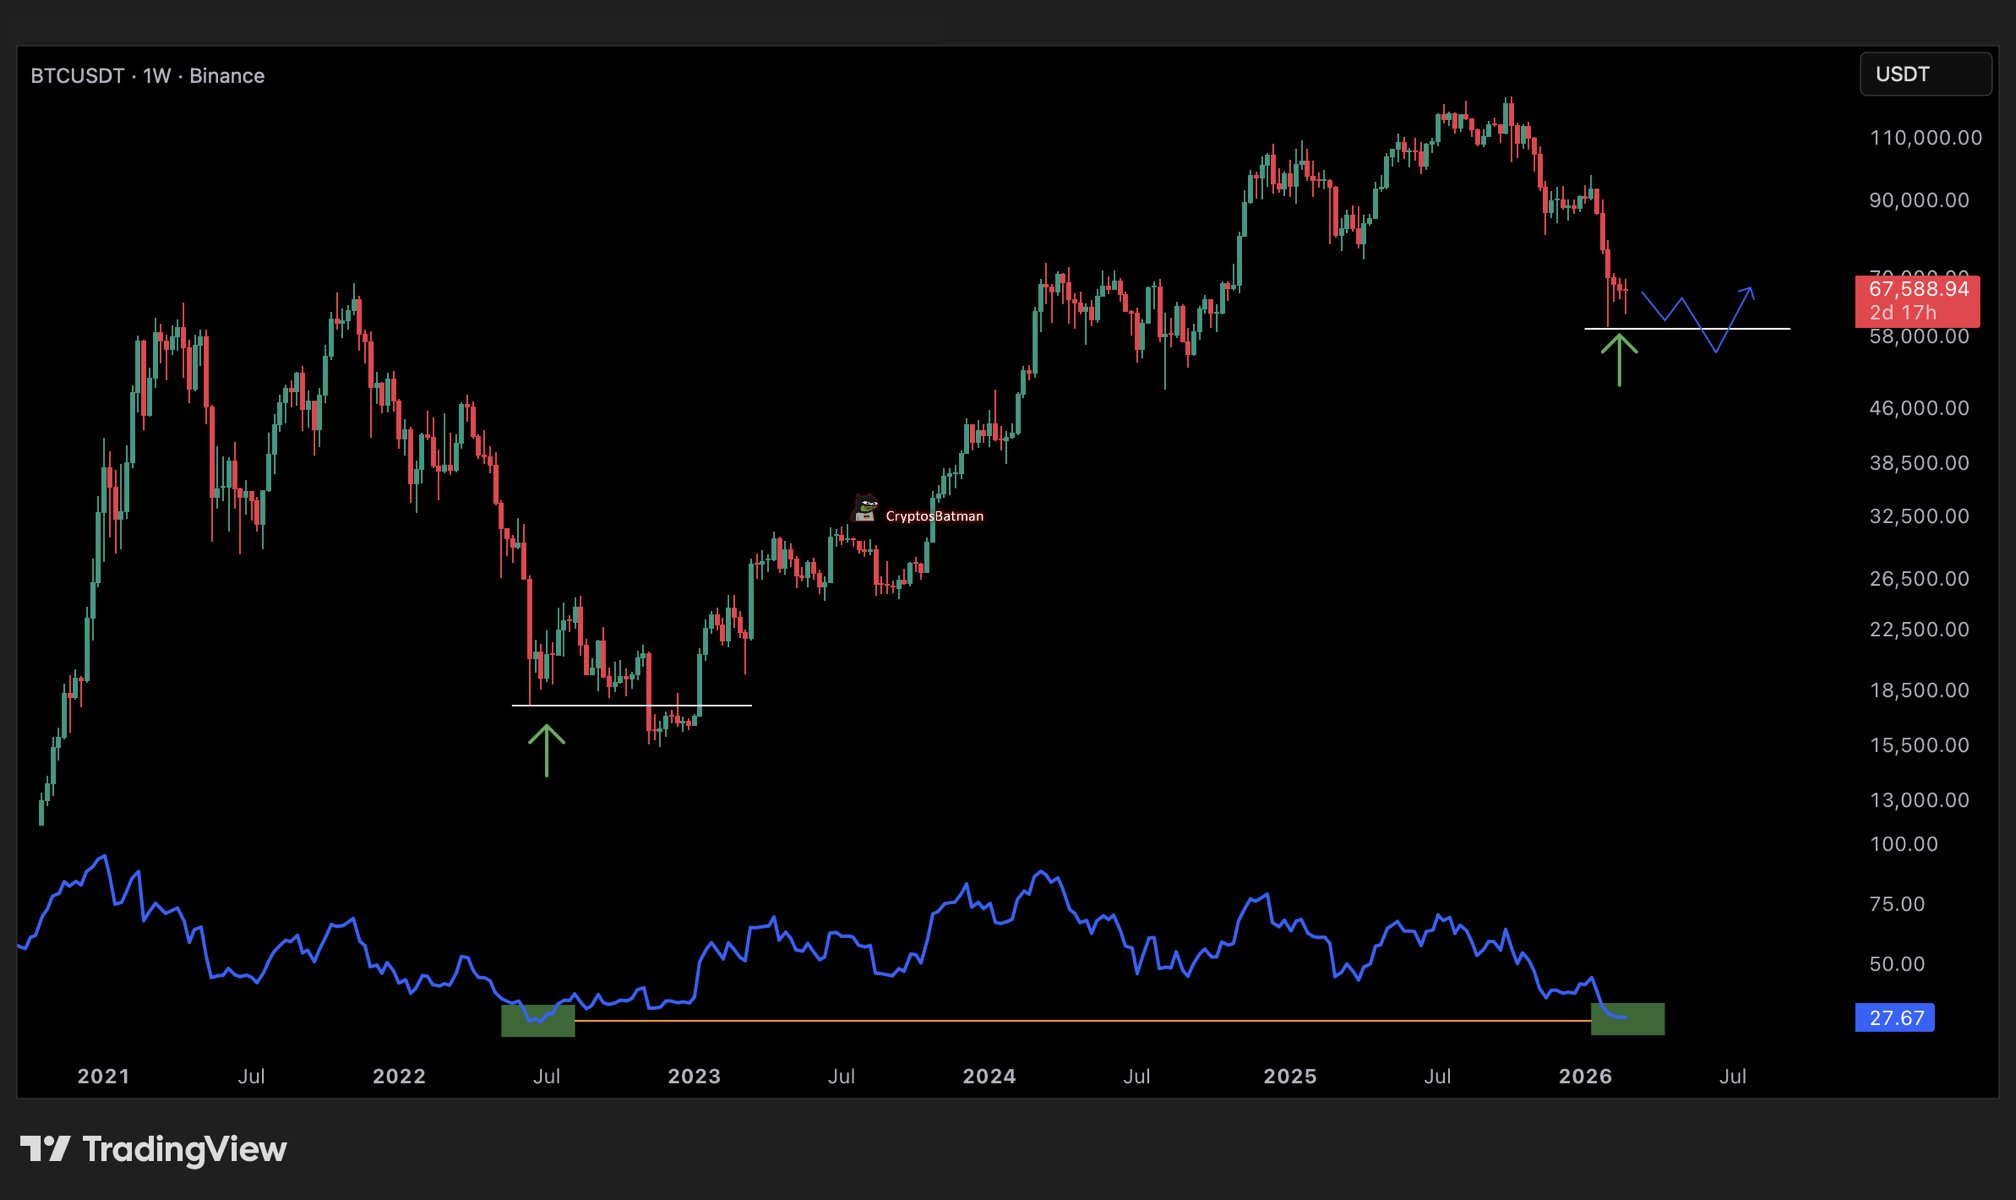
Task: Click the TradingView logo icon
Action: click(45, 1149)
